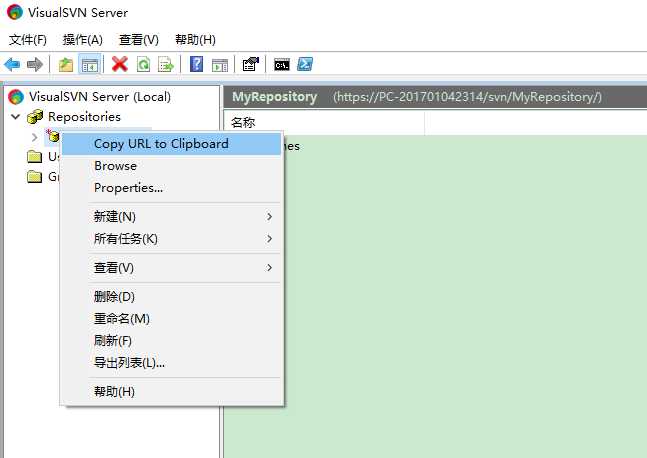Choose 导出列表(L)... in the context menu

[172, 363]
